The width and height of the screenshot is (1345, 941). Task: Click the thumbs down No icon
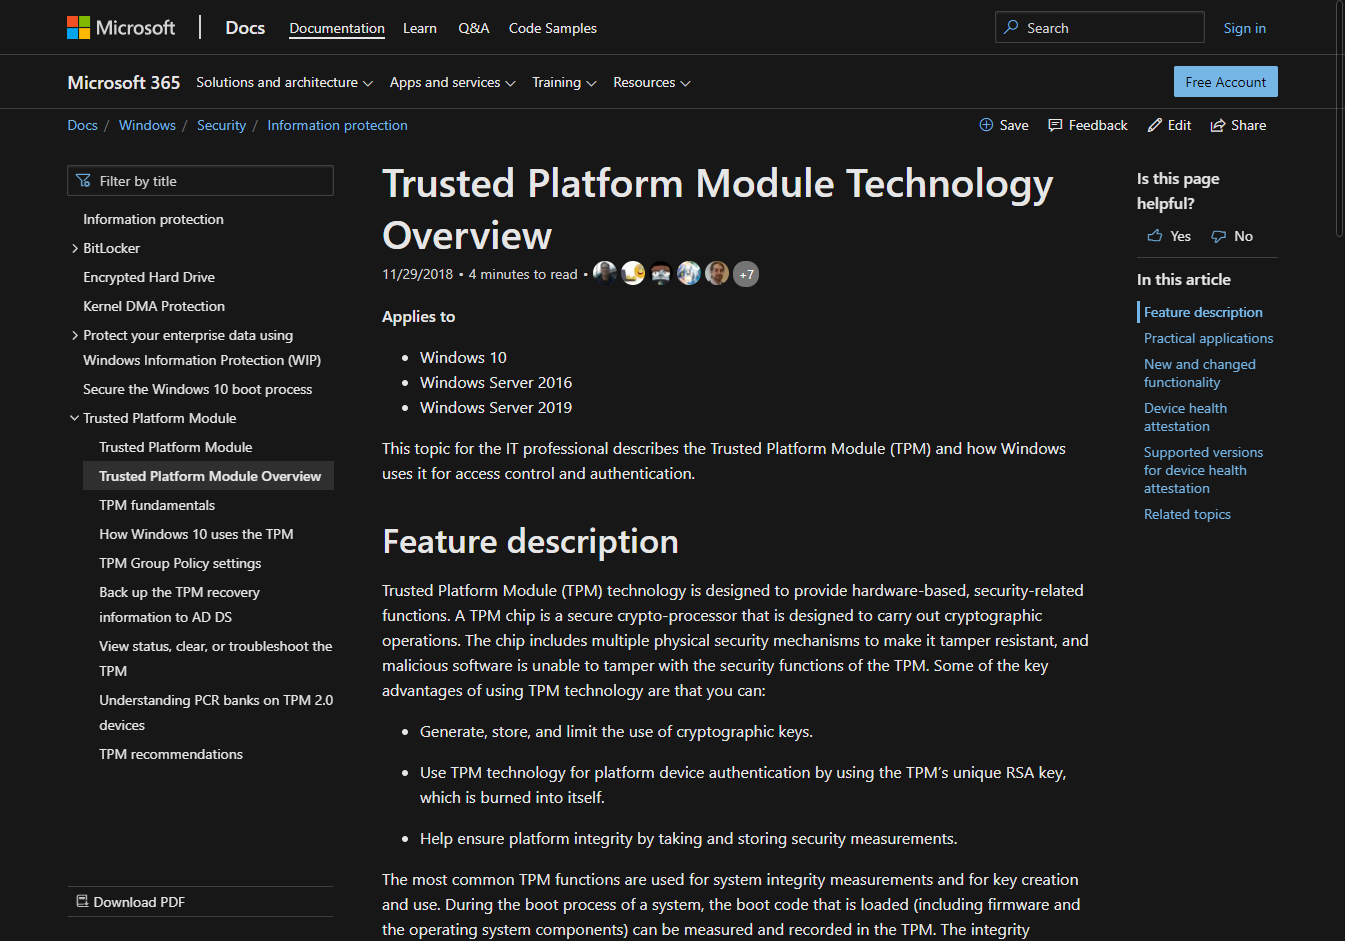[1218, 236]
